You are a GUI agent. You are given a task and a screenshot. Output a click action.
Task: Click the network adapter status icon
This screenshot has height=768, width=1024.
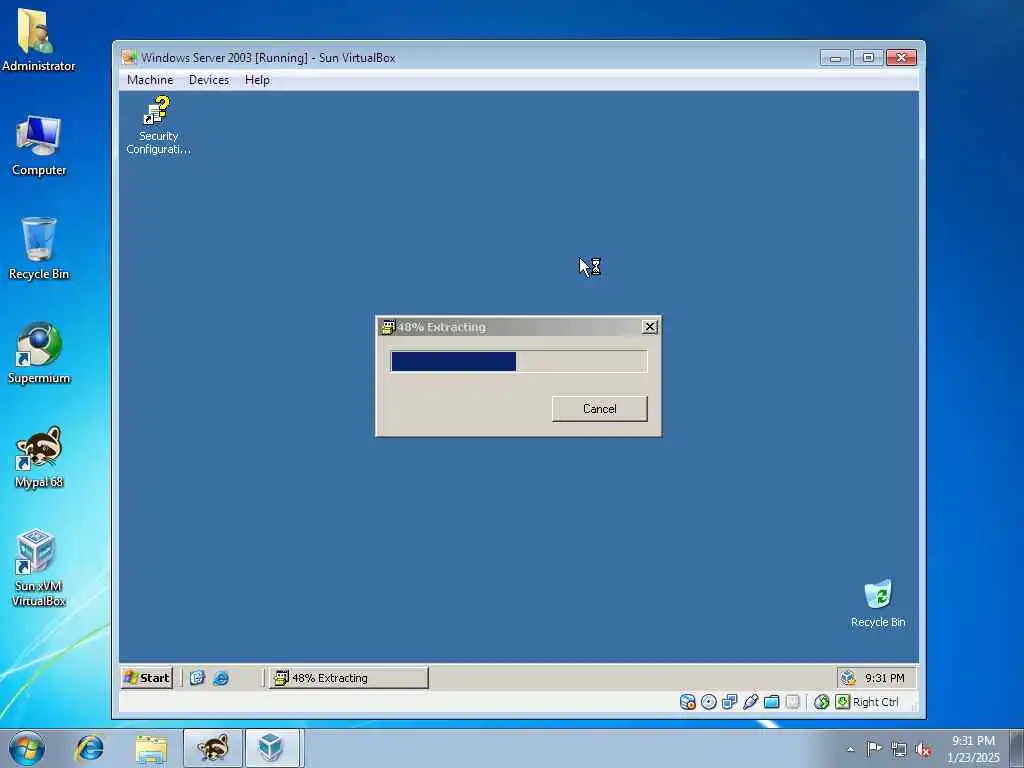click(x=729, y=702)
